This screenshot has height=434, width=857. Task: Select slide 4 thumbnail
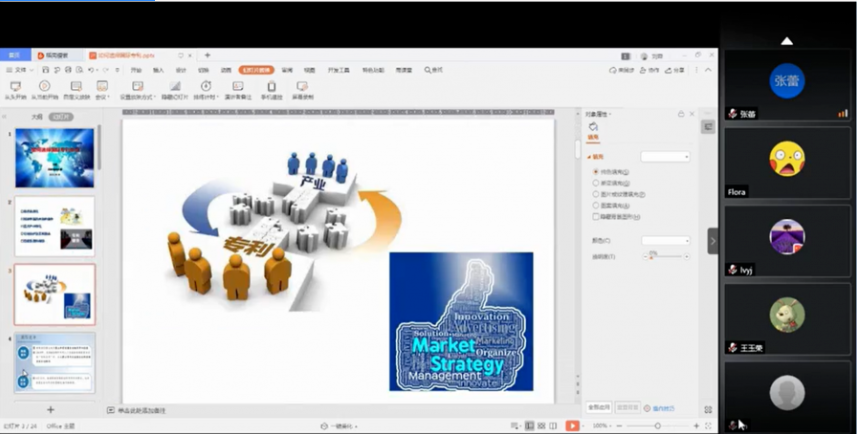[x=55, y=362]
